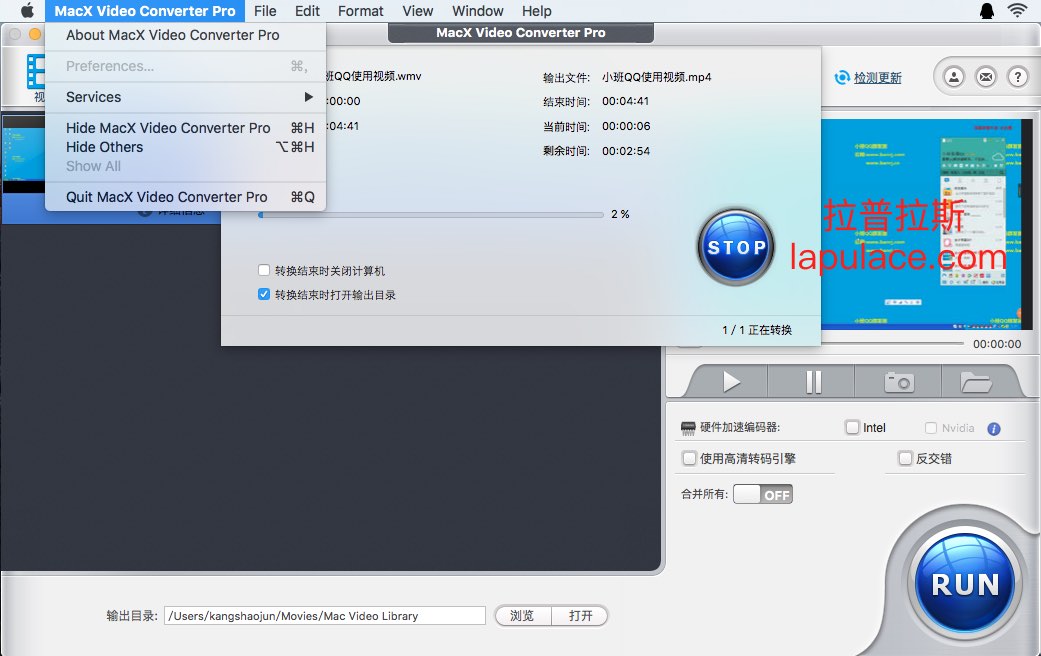Stop the conversion with STOP button
Viewport: 1041px width, 656px height.
click(x=736, y=248)
